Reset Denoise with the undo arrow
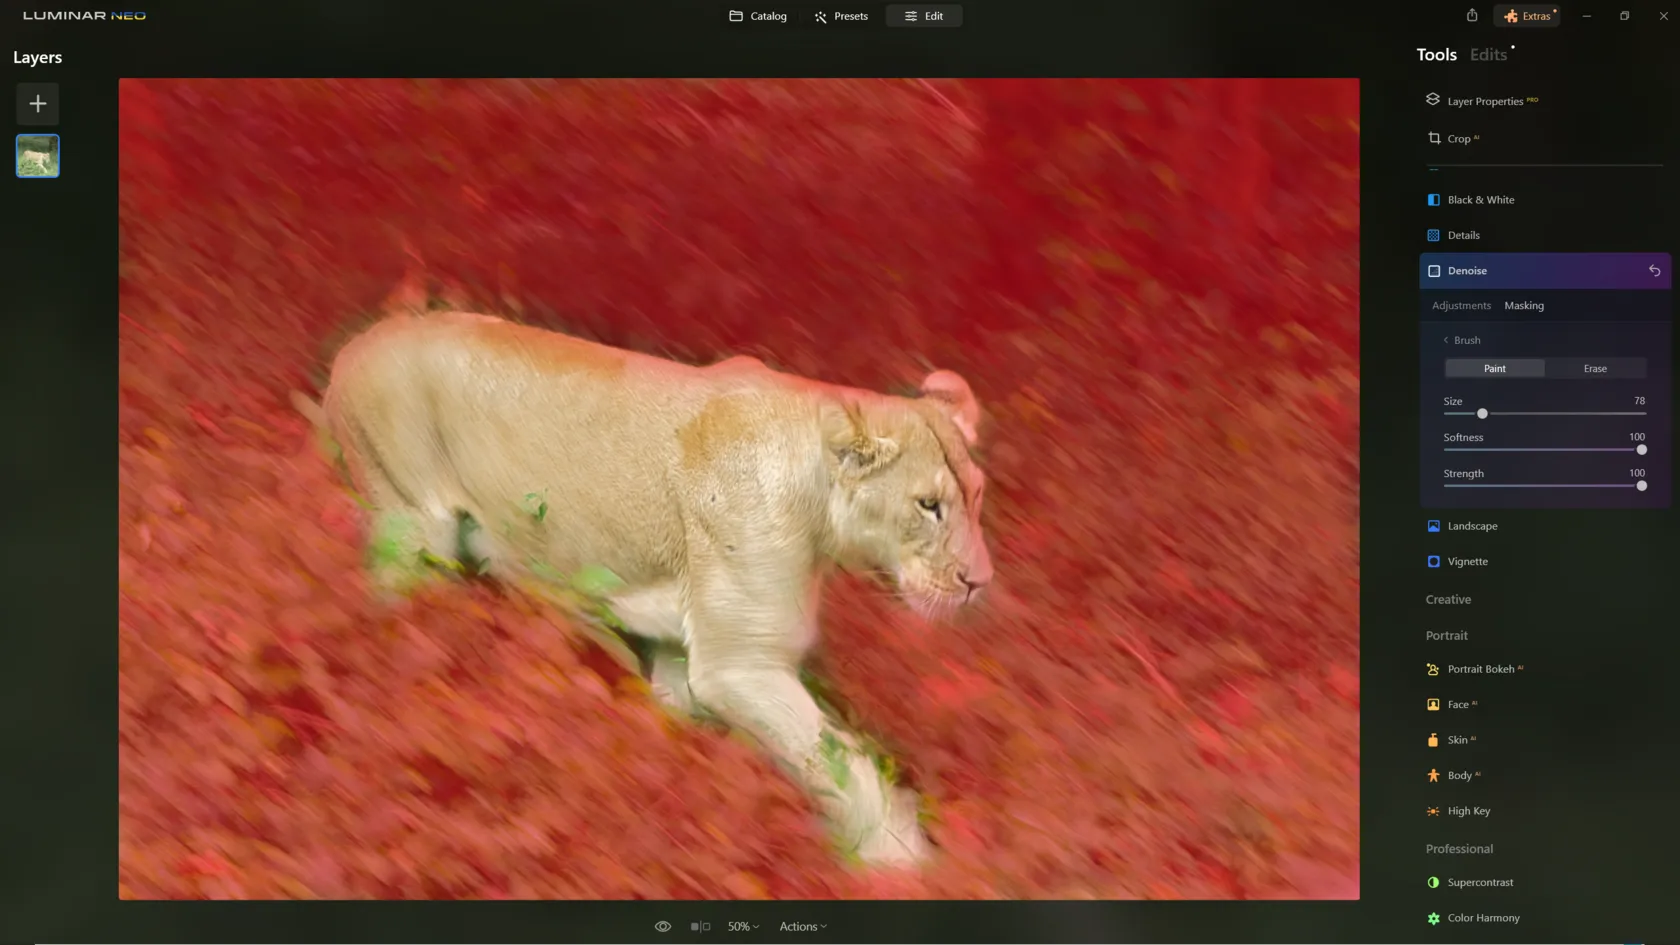The width and height of the screenshot is (1680, 945). [1654, 271]
